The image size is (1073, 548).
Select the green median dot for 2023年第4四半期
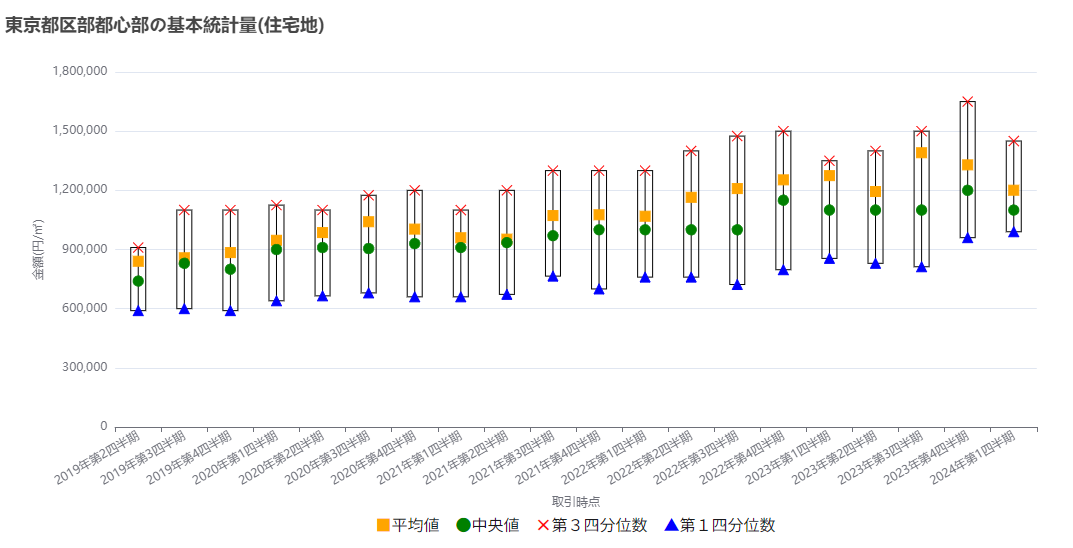click(x=967, y=190)
